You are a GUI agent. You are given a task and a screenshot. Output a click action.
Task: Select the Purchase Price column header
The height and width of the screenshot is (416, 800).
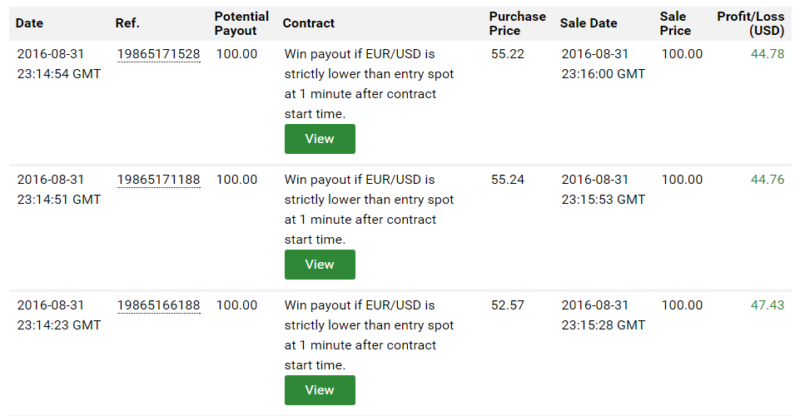517,23
